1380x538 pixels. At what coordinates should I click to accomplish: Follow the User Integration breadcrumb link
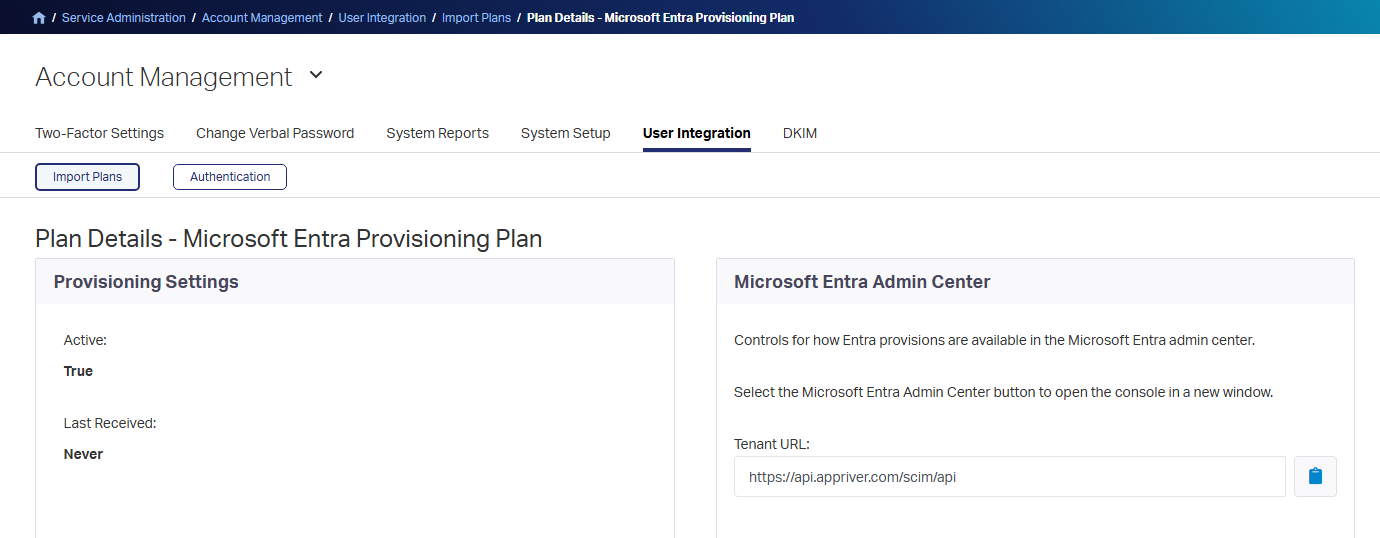click(382, 18)
